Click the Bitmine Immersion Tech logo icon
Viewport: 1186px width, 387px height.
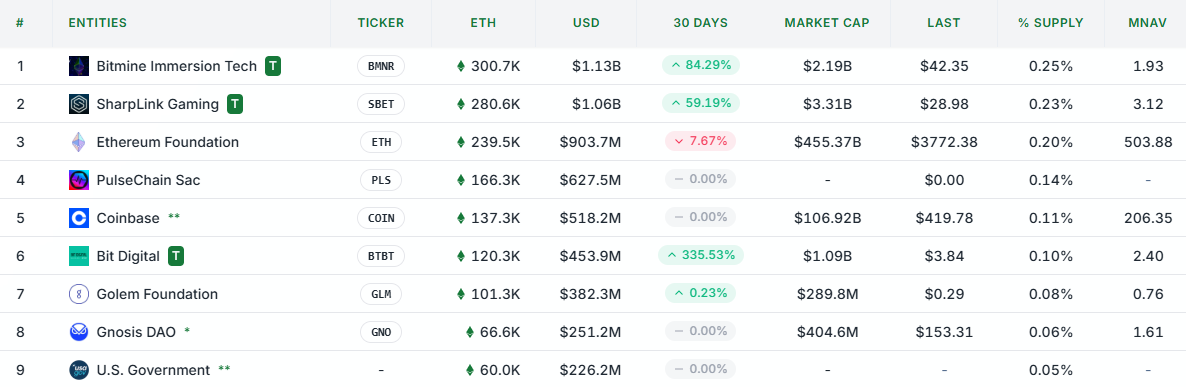(x=79, y=67)
